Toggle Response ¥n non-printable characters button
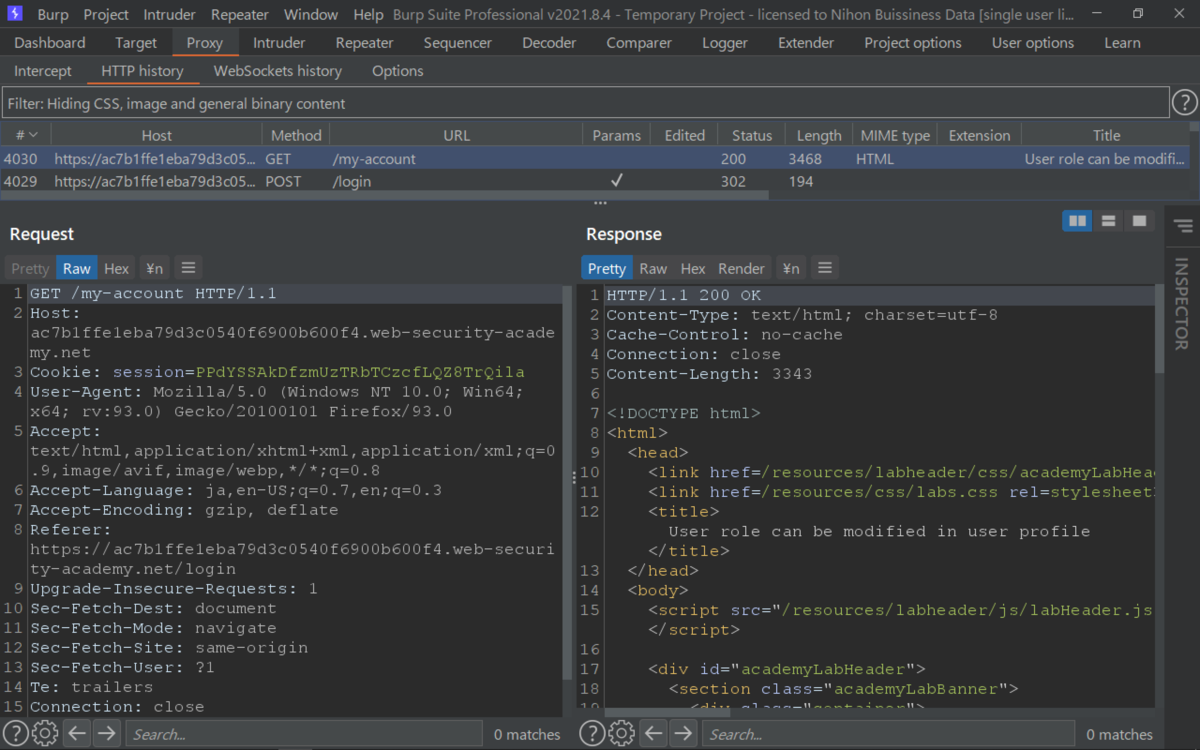This screenshot has height=750, width=1200. click(791, 268)
